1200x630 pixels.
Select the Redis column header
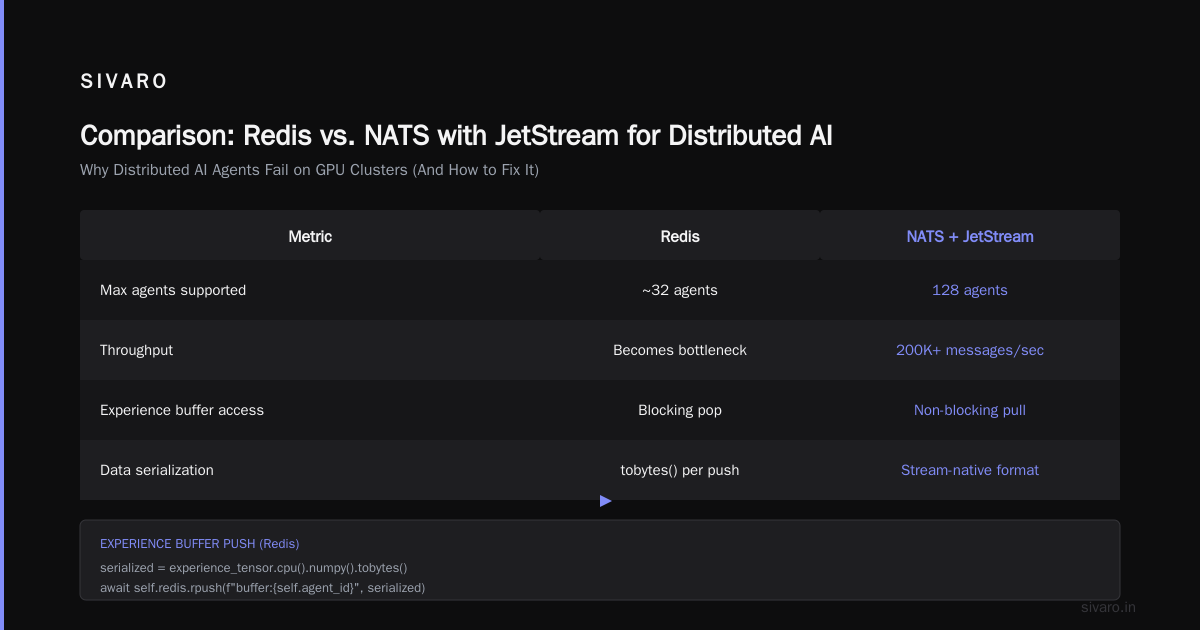pyautogui.click(x=680, y=237)
